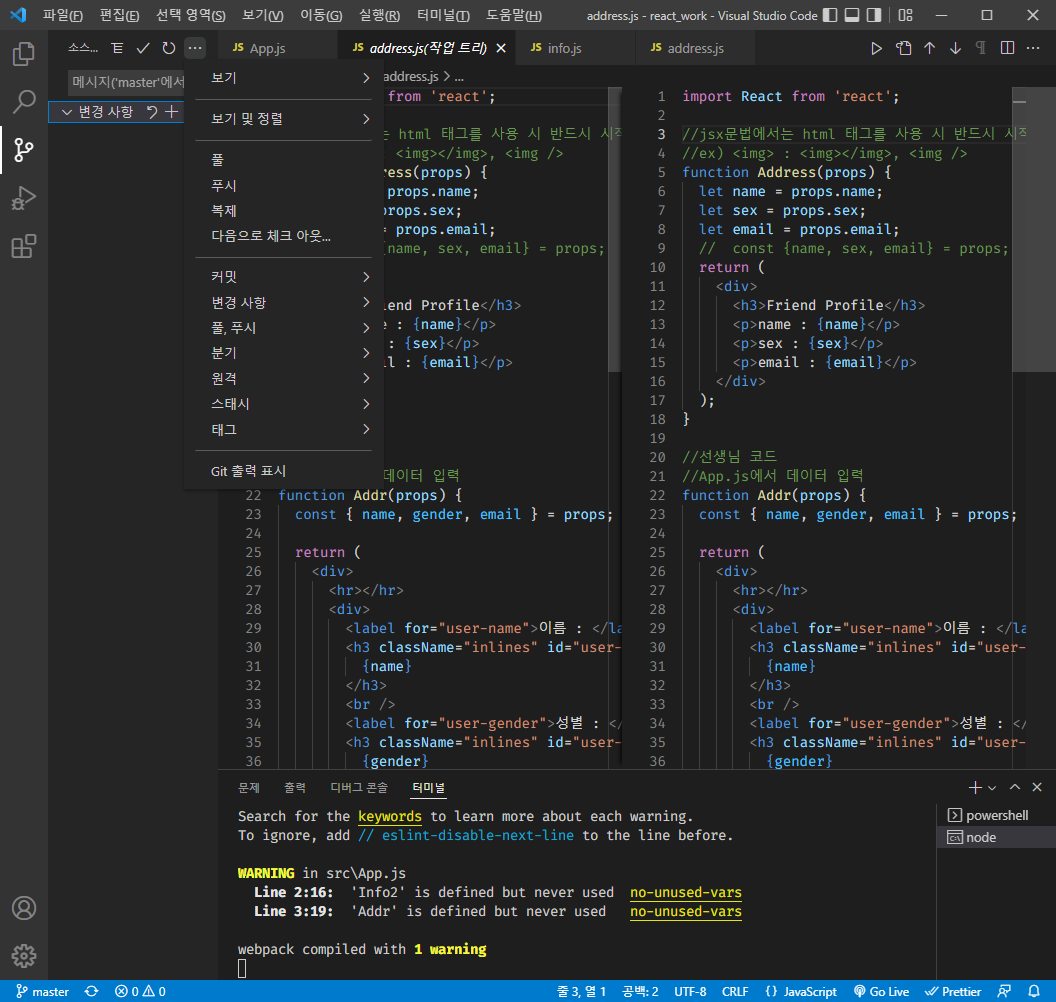Expand the 원격 submenu
Viewport: 1056px width, 1002px height.
[284, 378]
